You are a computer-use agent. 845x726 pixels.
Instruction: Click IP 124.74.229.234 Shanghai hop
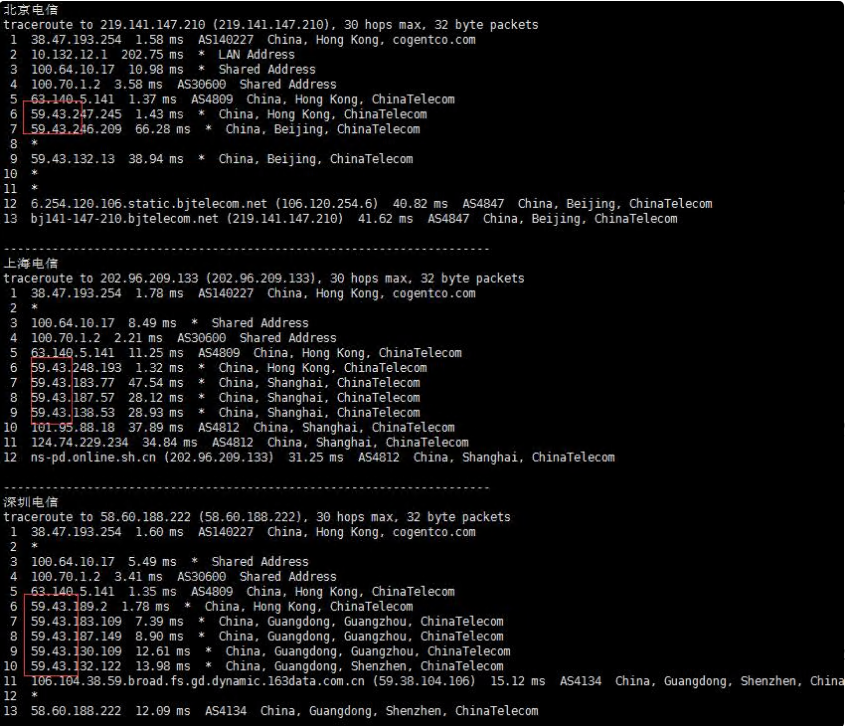click(80, 442)
